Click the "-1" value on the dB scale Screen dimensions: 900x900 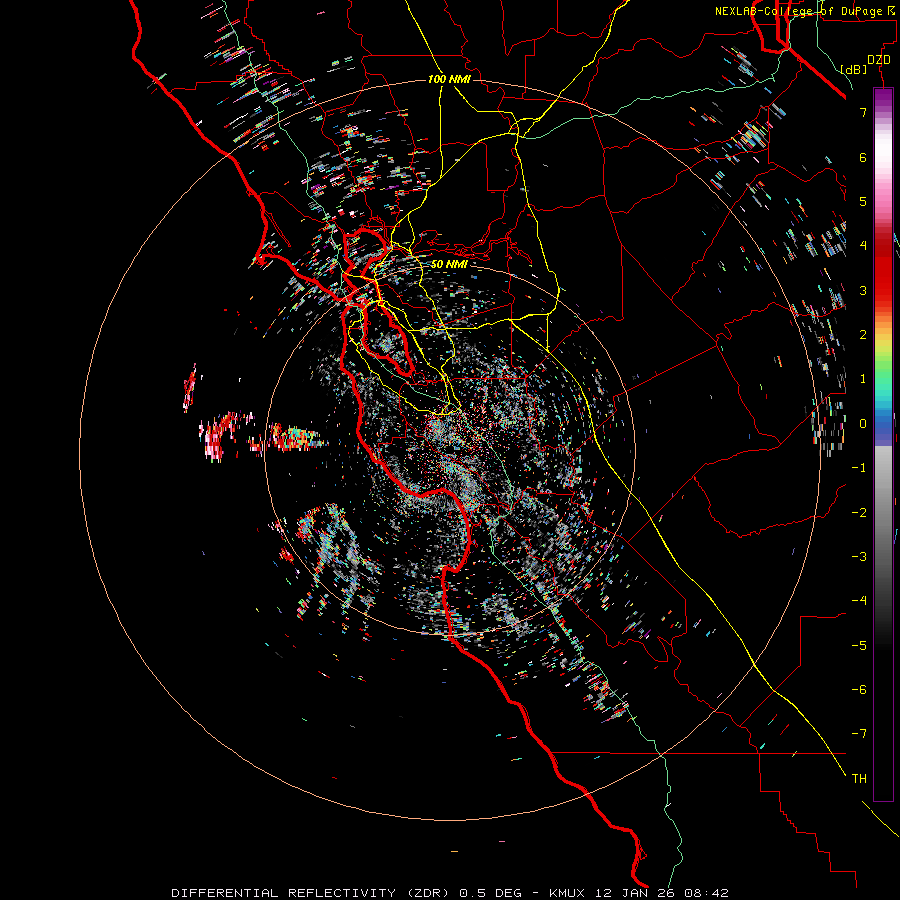859,468
